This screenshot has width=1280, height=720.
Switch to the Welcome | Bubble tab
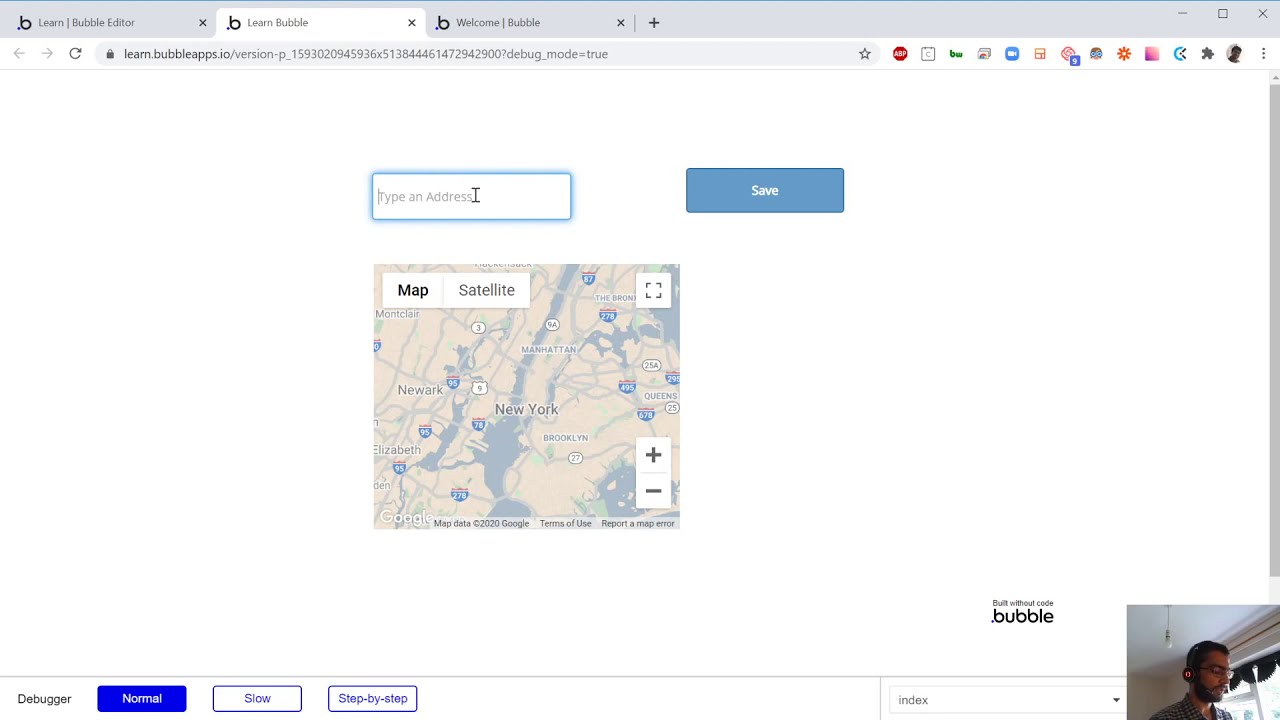[x=525, y=22]
